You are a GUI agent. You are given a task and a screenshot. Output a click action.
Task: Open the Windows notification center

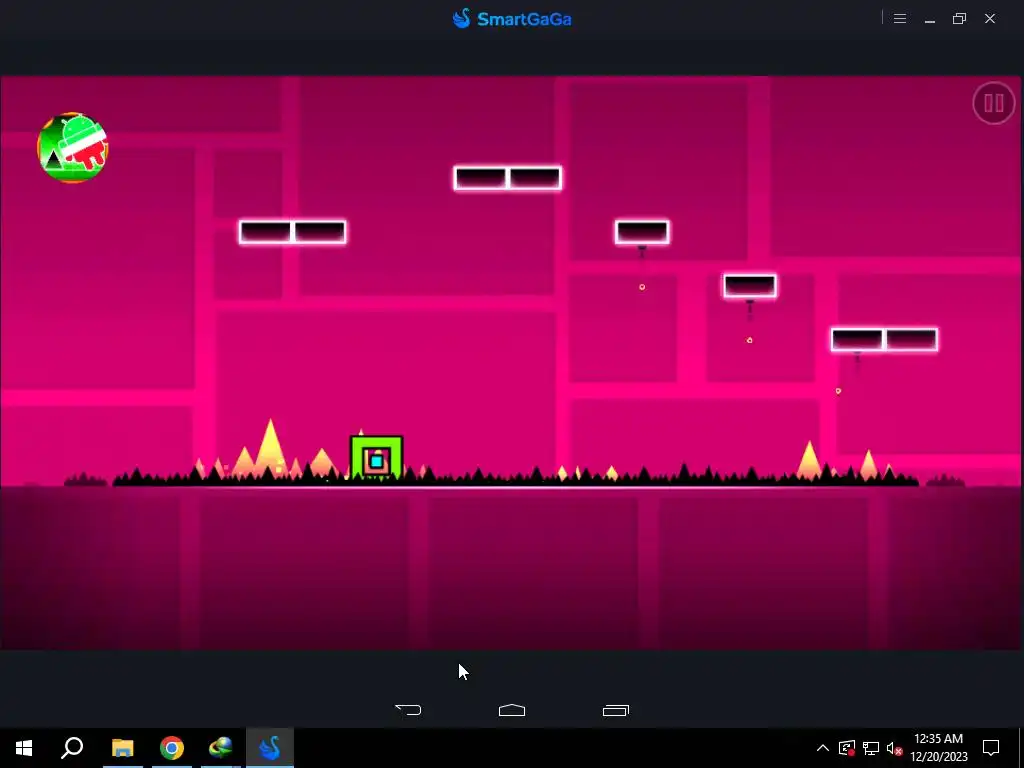pyautogui.click(x=991, y=748)
